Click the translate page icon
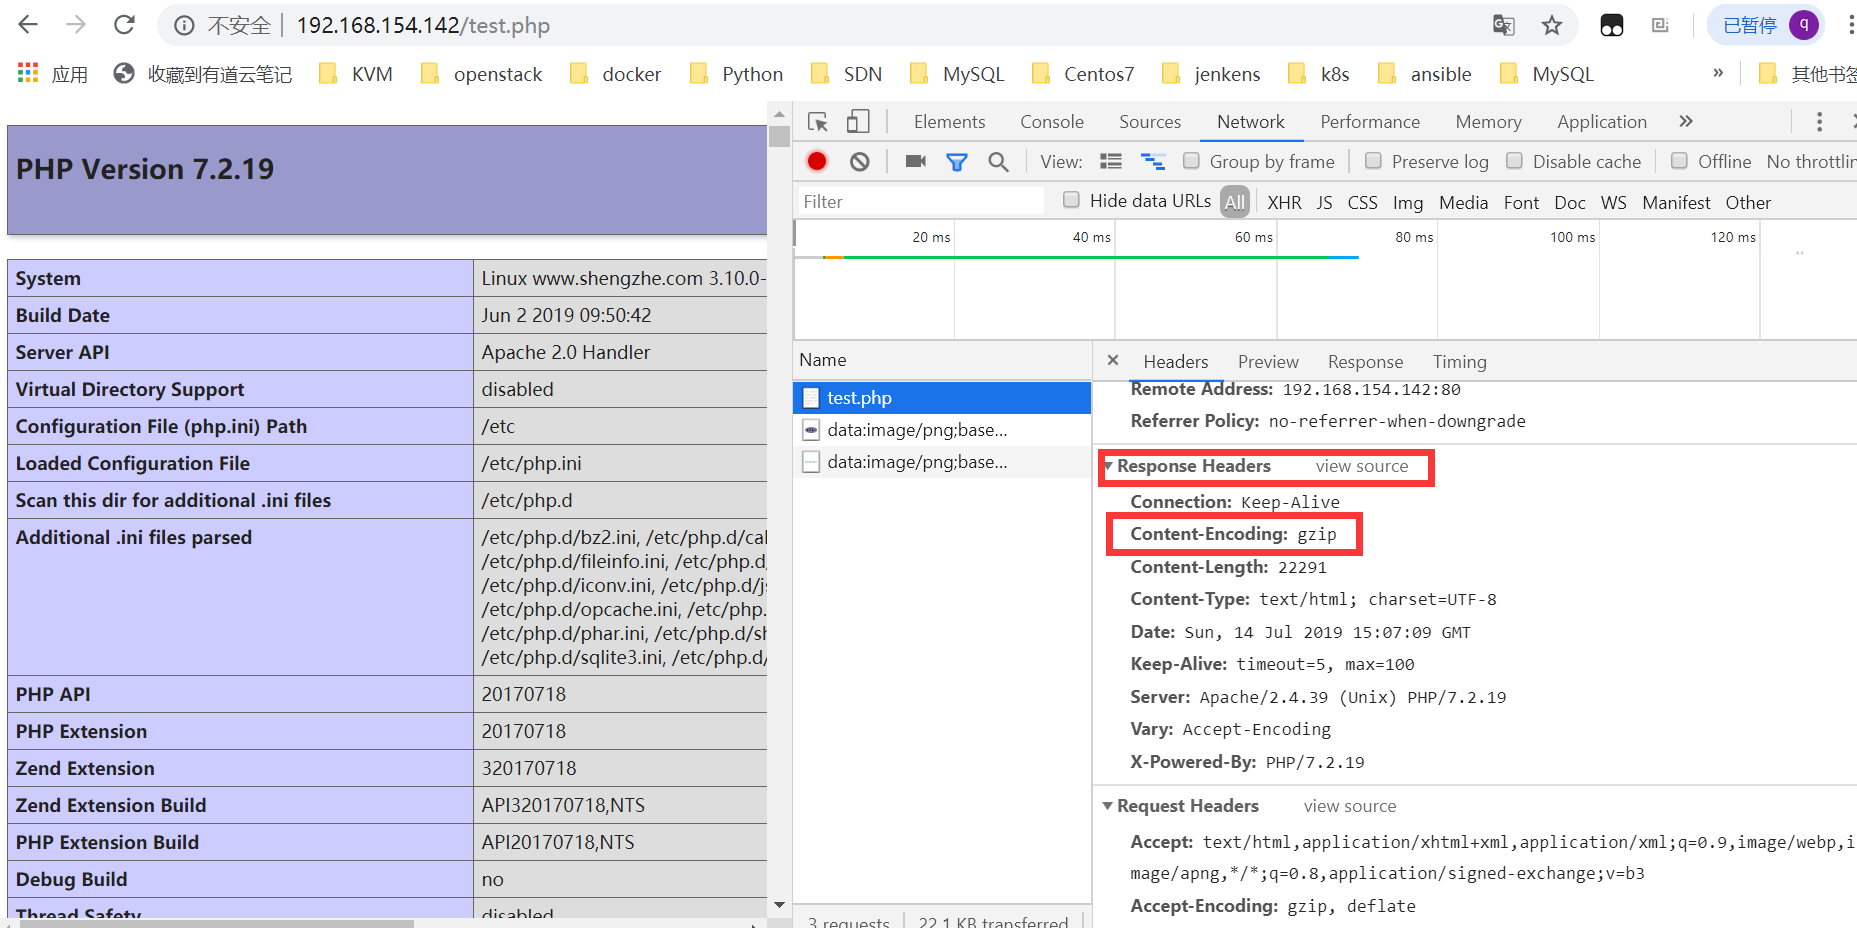The image size is (1857, 928). (x=1504, y=25)
